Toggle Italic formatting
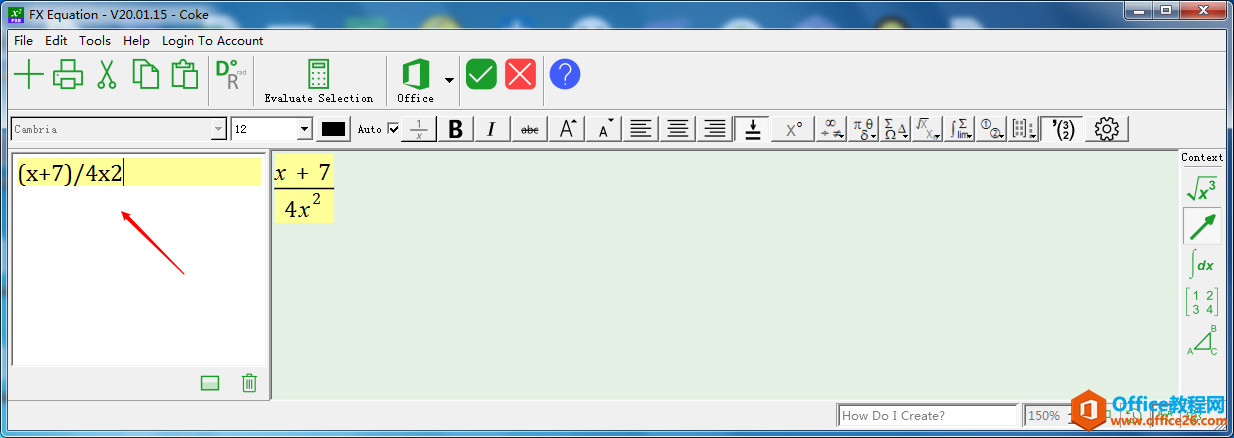1234x438 pixels. tap(491, 129)
